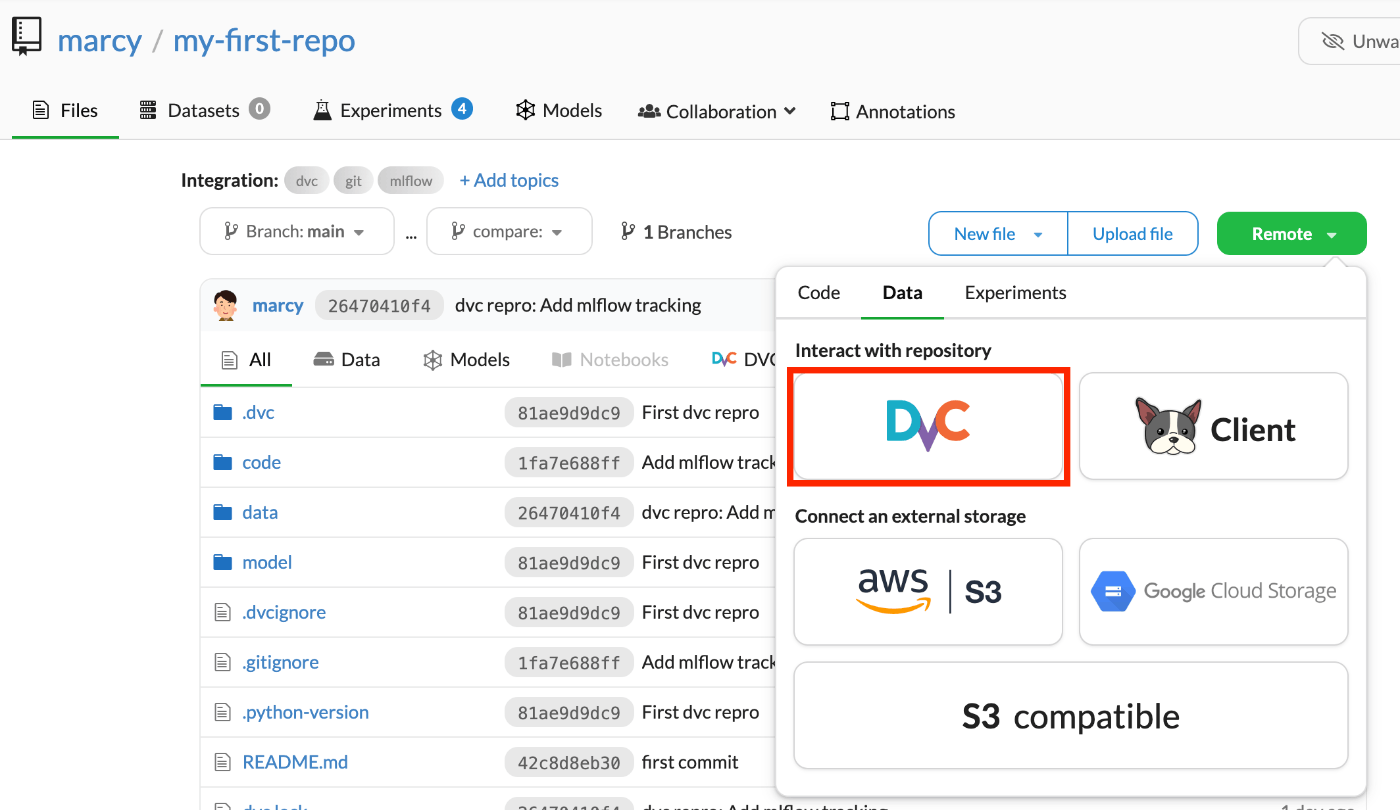The image size is (1400, 810).
Task: Click the Experiments count badge showing 4
Action: pyautogui.click(x=462, y=108)
